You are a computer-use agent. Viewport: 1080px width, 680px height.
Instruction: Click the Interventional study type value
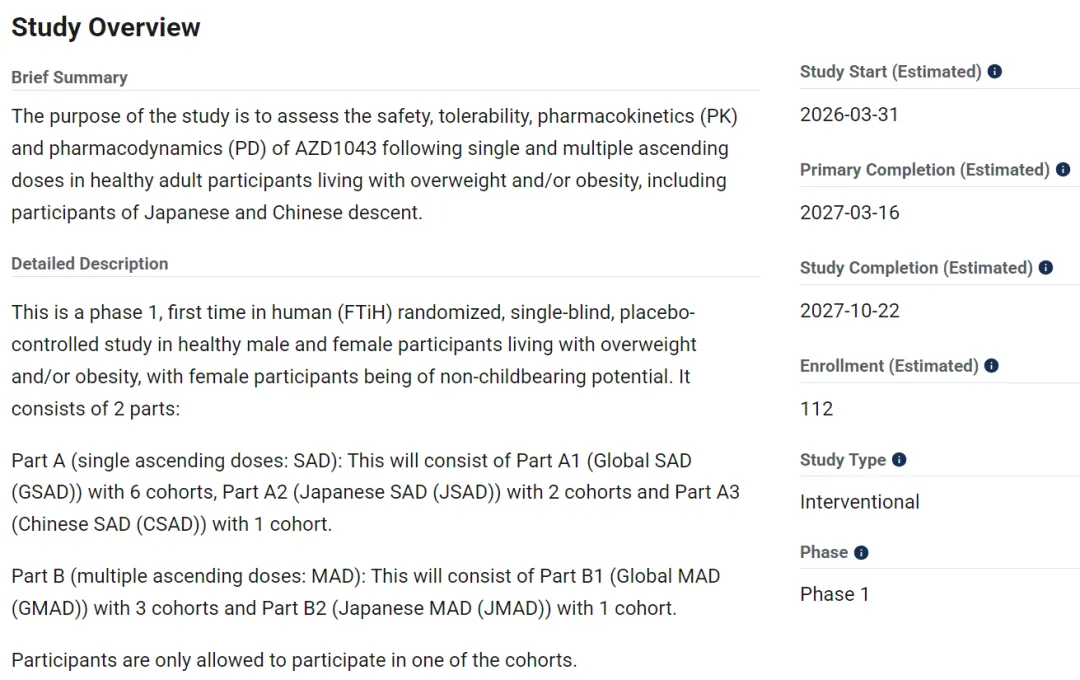[859, 502]
